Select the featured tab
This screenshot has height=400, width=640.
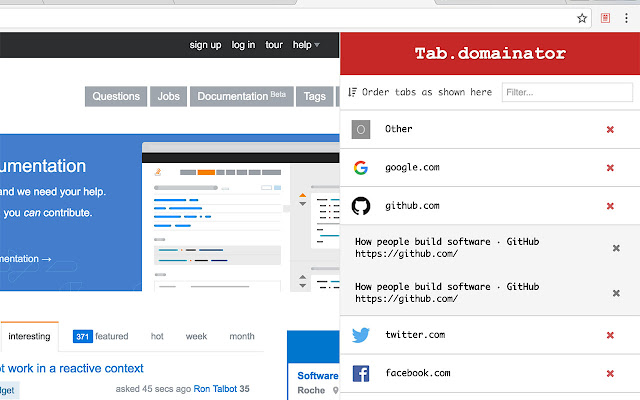(111, 336)
